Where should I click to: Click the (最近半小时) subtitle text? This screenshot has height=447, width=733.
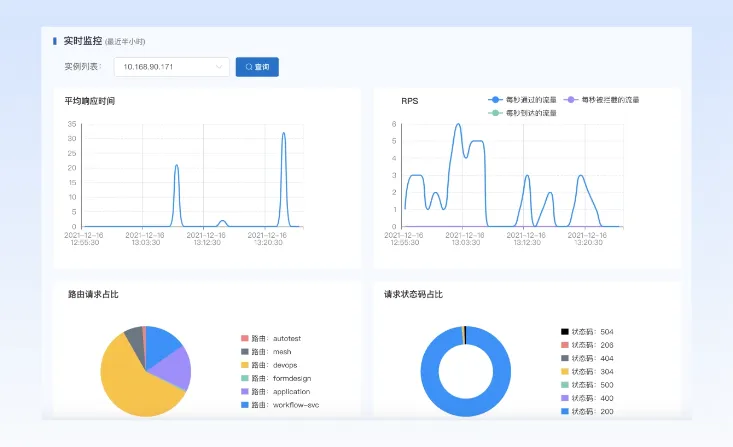[125, 42]
